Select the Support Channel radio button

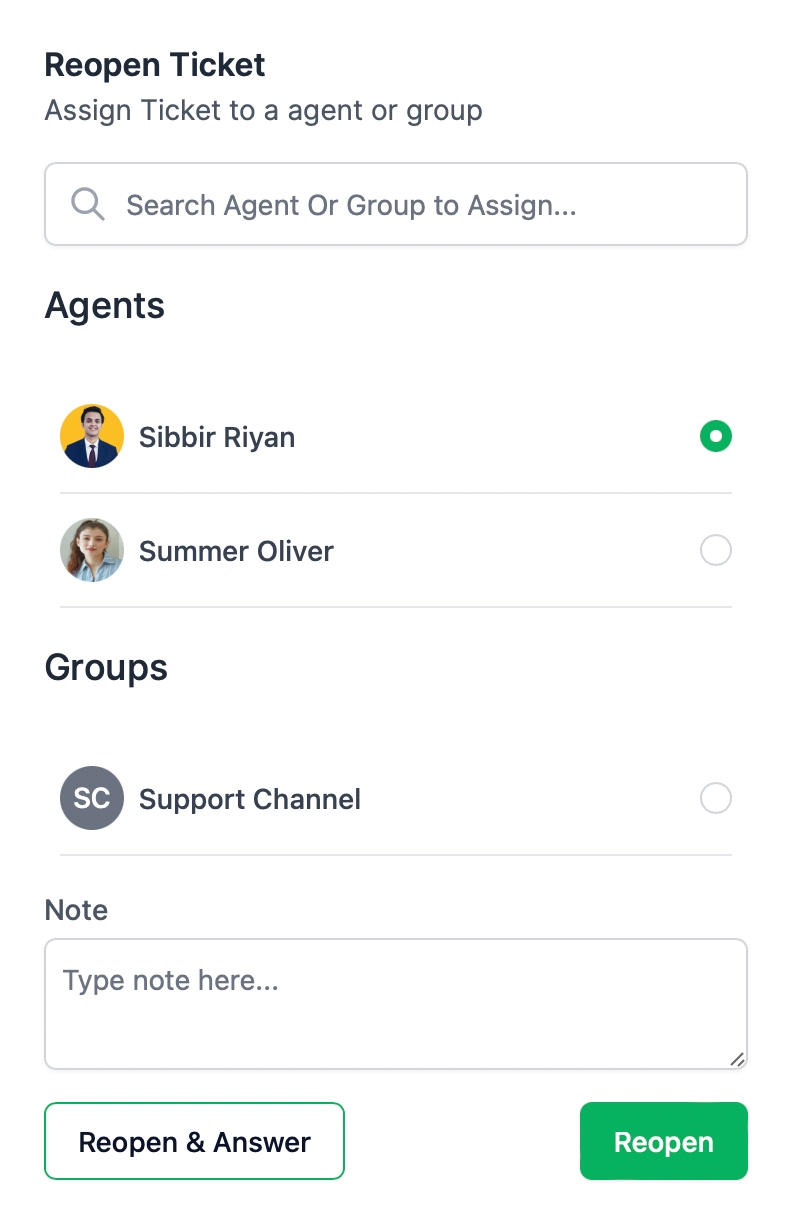[716, 798]
